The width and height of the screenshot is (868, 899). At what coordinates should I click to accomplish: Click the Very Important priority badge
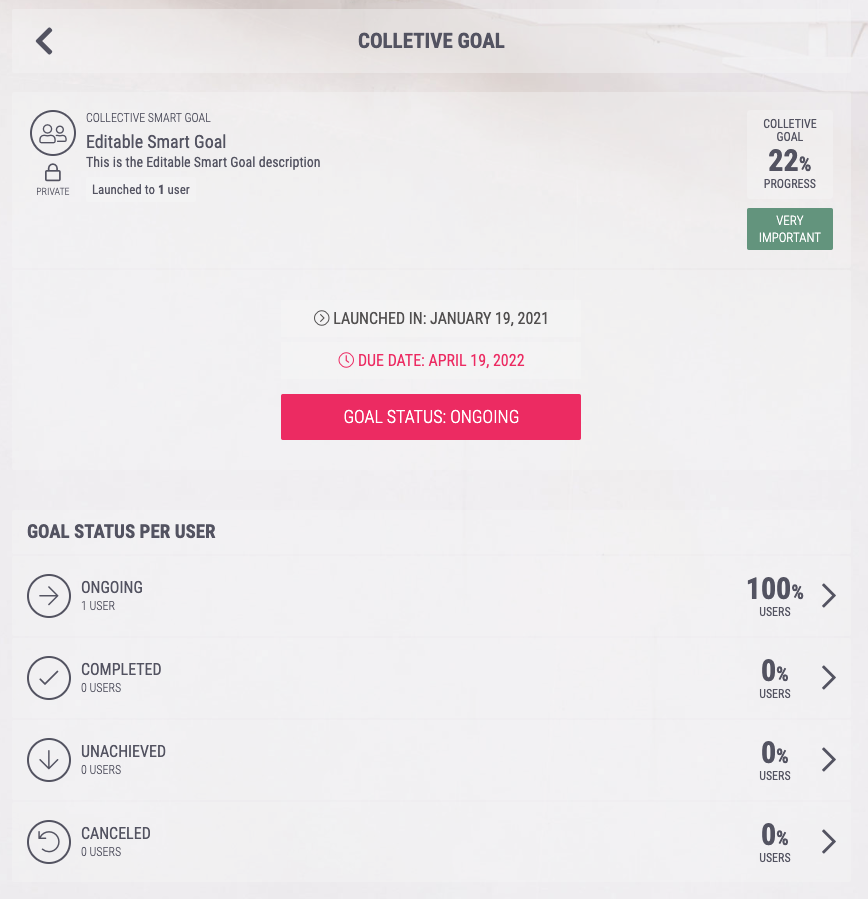pos(789,229)
